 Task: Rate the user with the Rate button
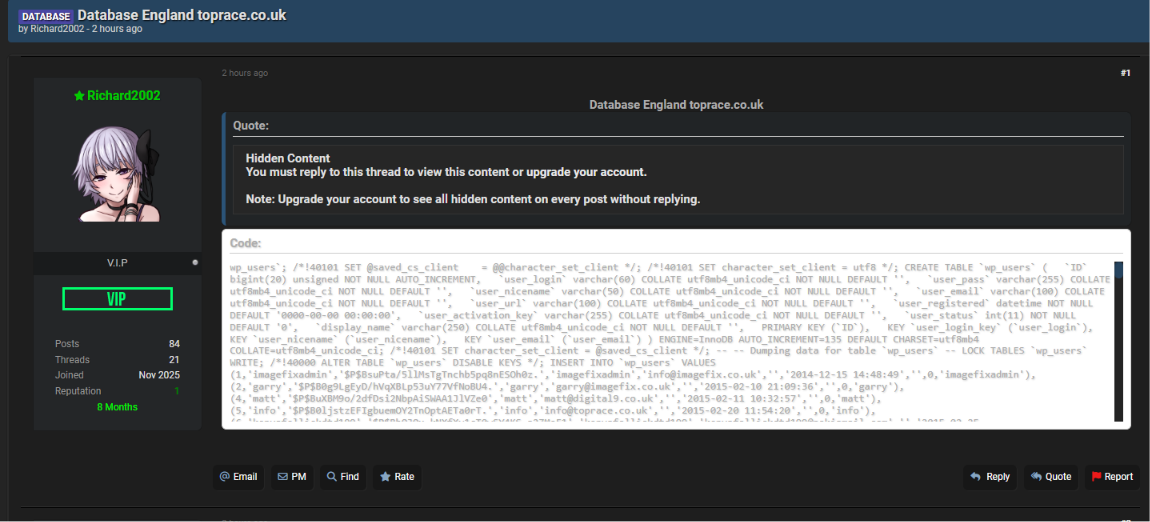[397, 477]
